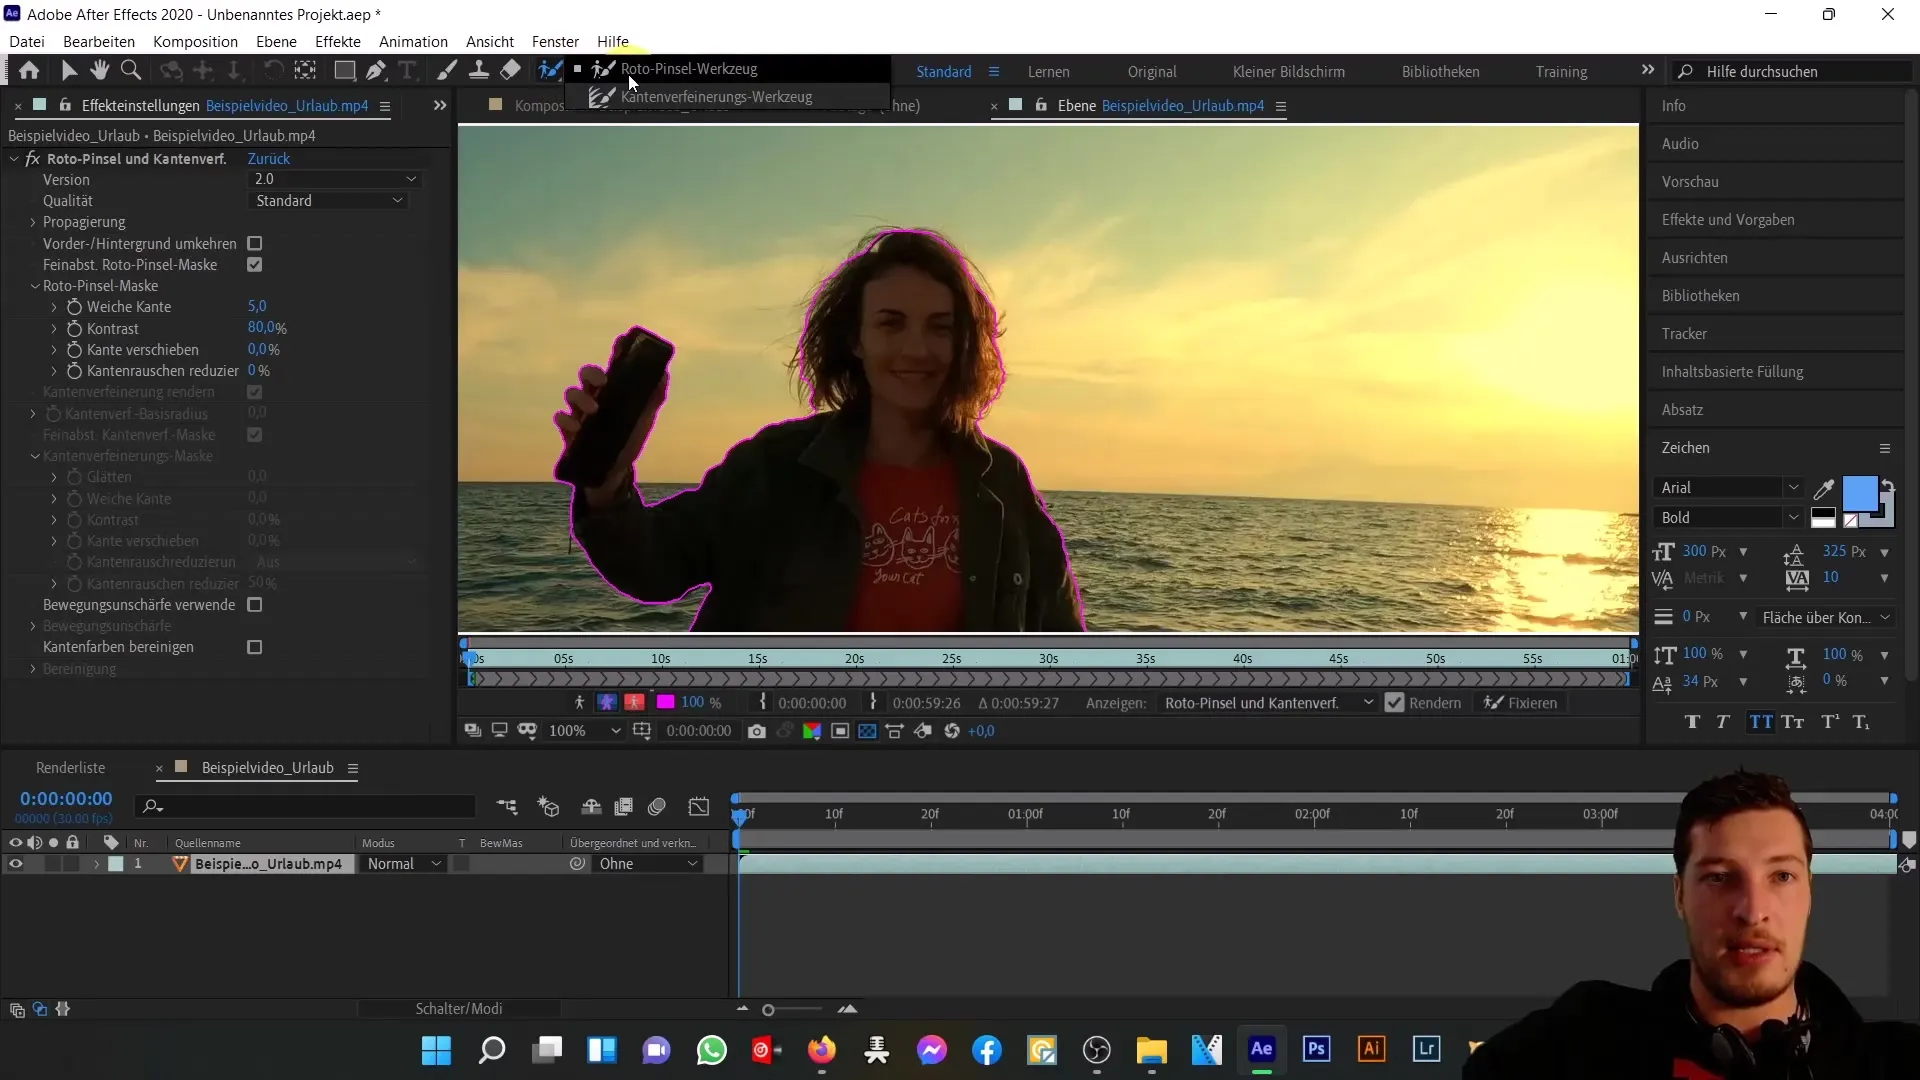Open the Komposition menu
The image size is (1920, 1080).
click(195, 41)
